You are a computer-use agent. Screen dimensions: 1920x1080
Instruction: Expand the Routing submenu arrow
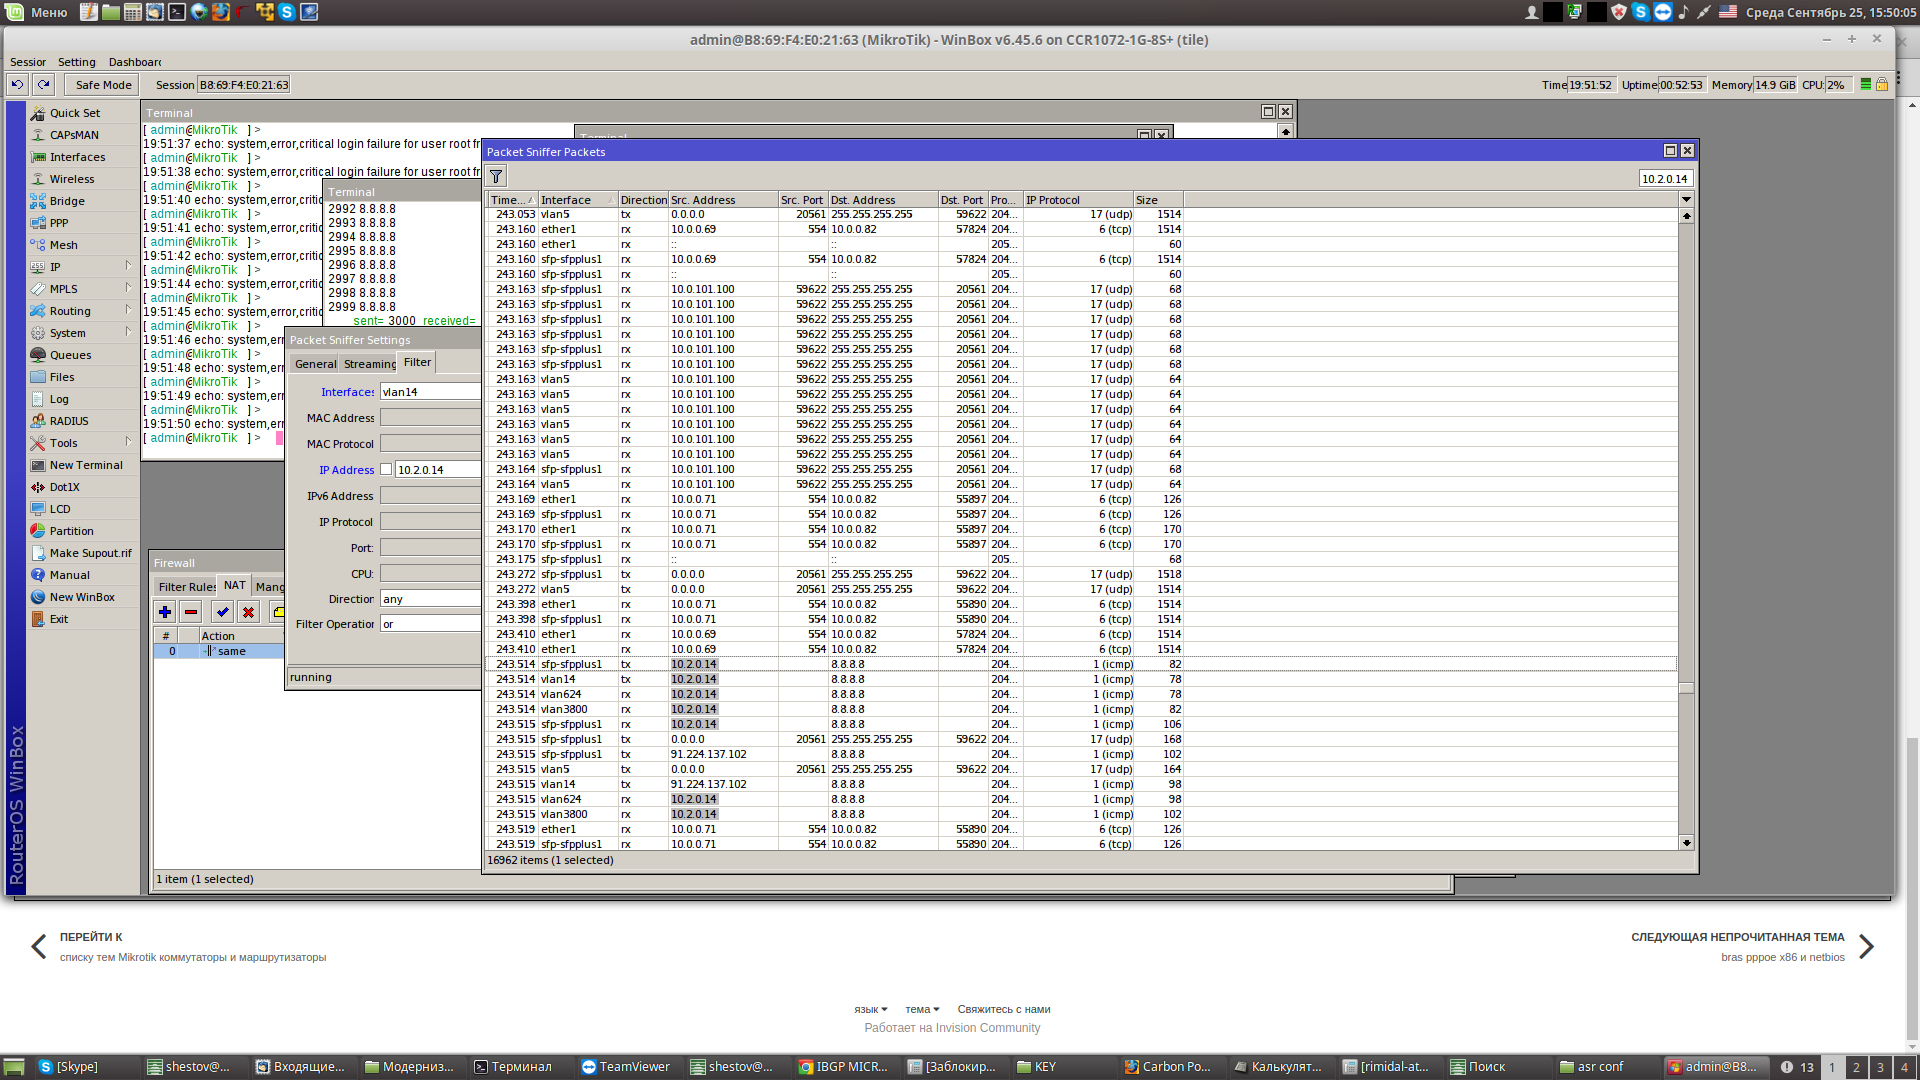(129, 311)
